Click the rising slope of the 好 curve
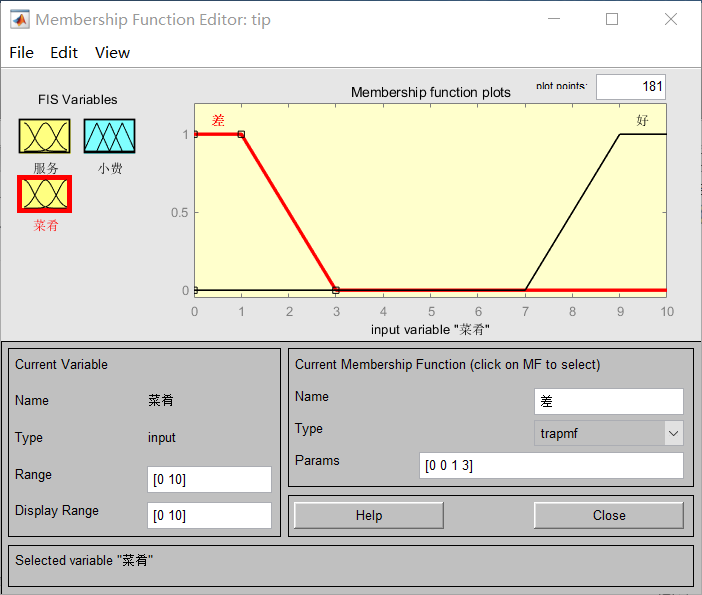Image resolution: width=702 pixels, height=595 pixels. click(572, 212)
